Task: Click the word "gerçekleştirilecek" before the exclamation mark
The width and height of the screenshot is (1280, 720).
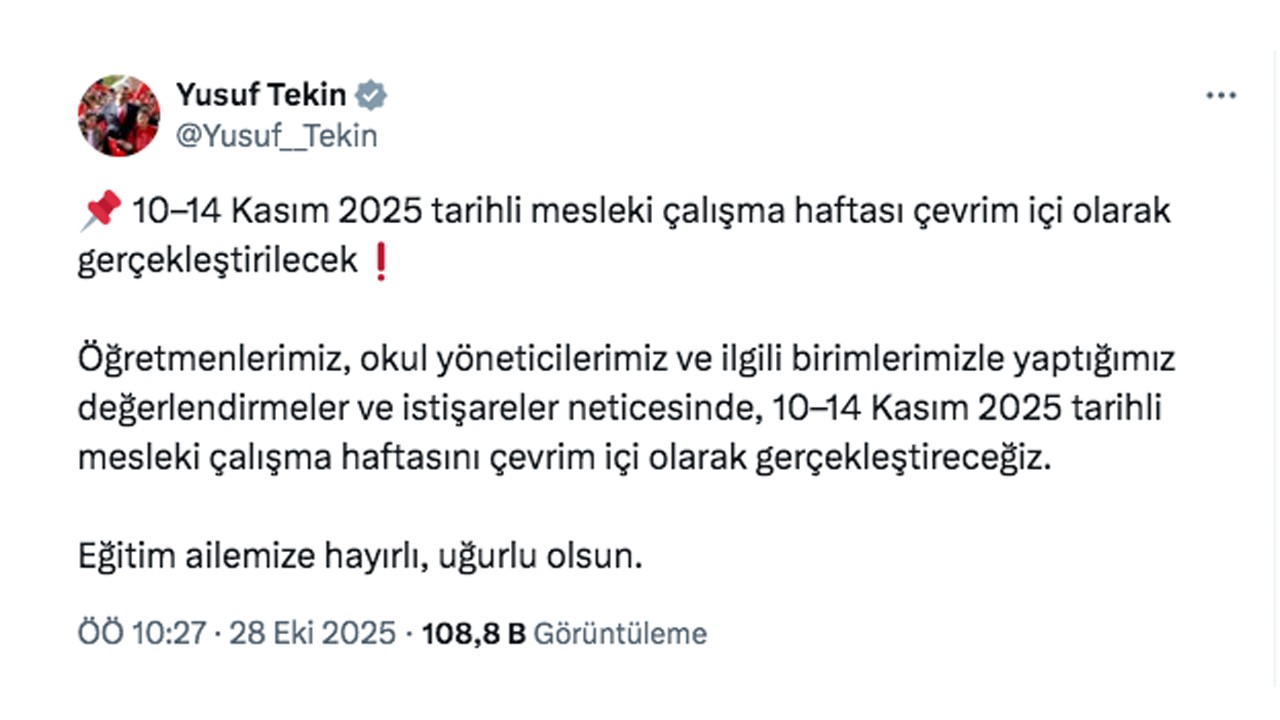Action: [x=217, y=260]
